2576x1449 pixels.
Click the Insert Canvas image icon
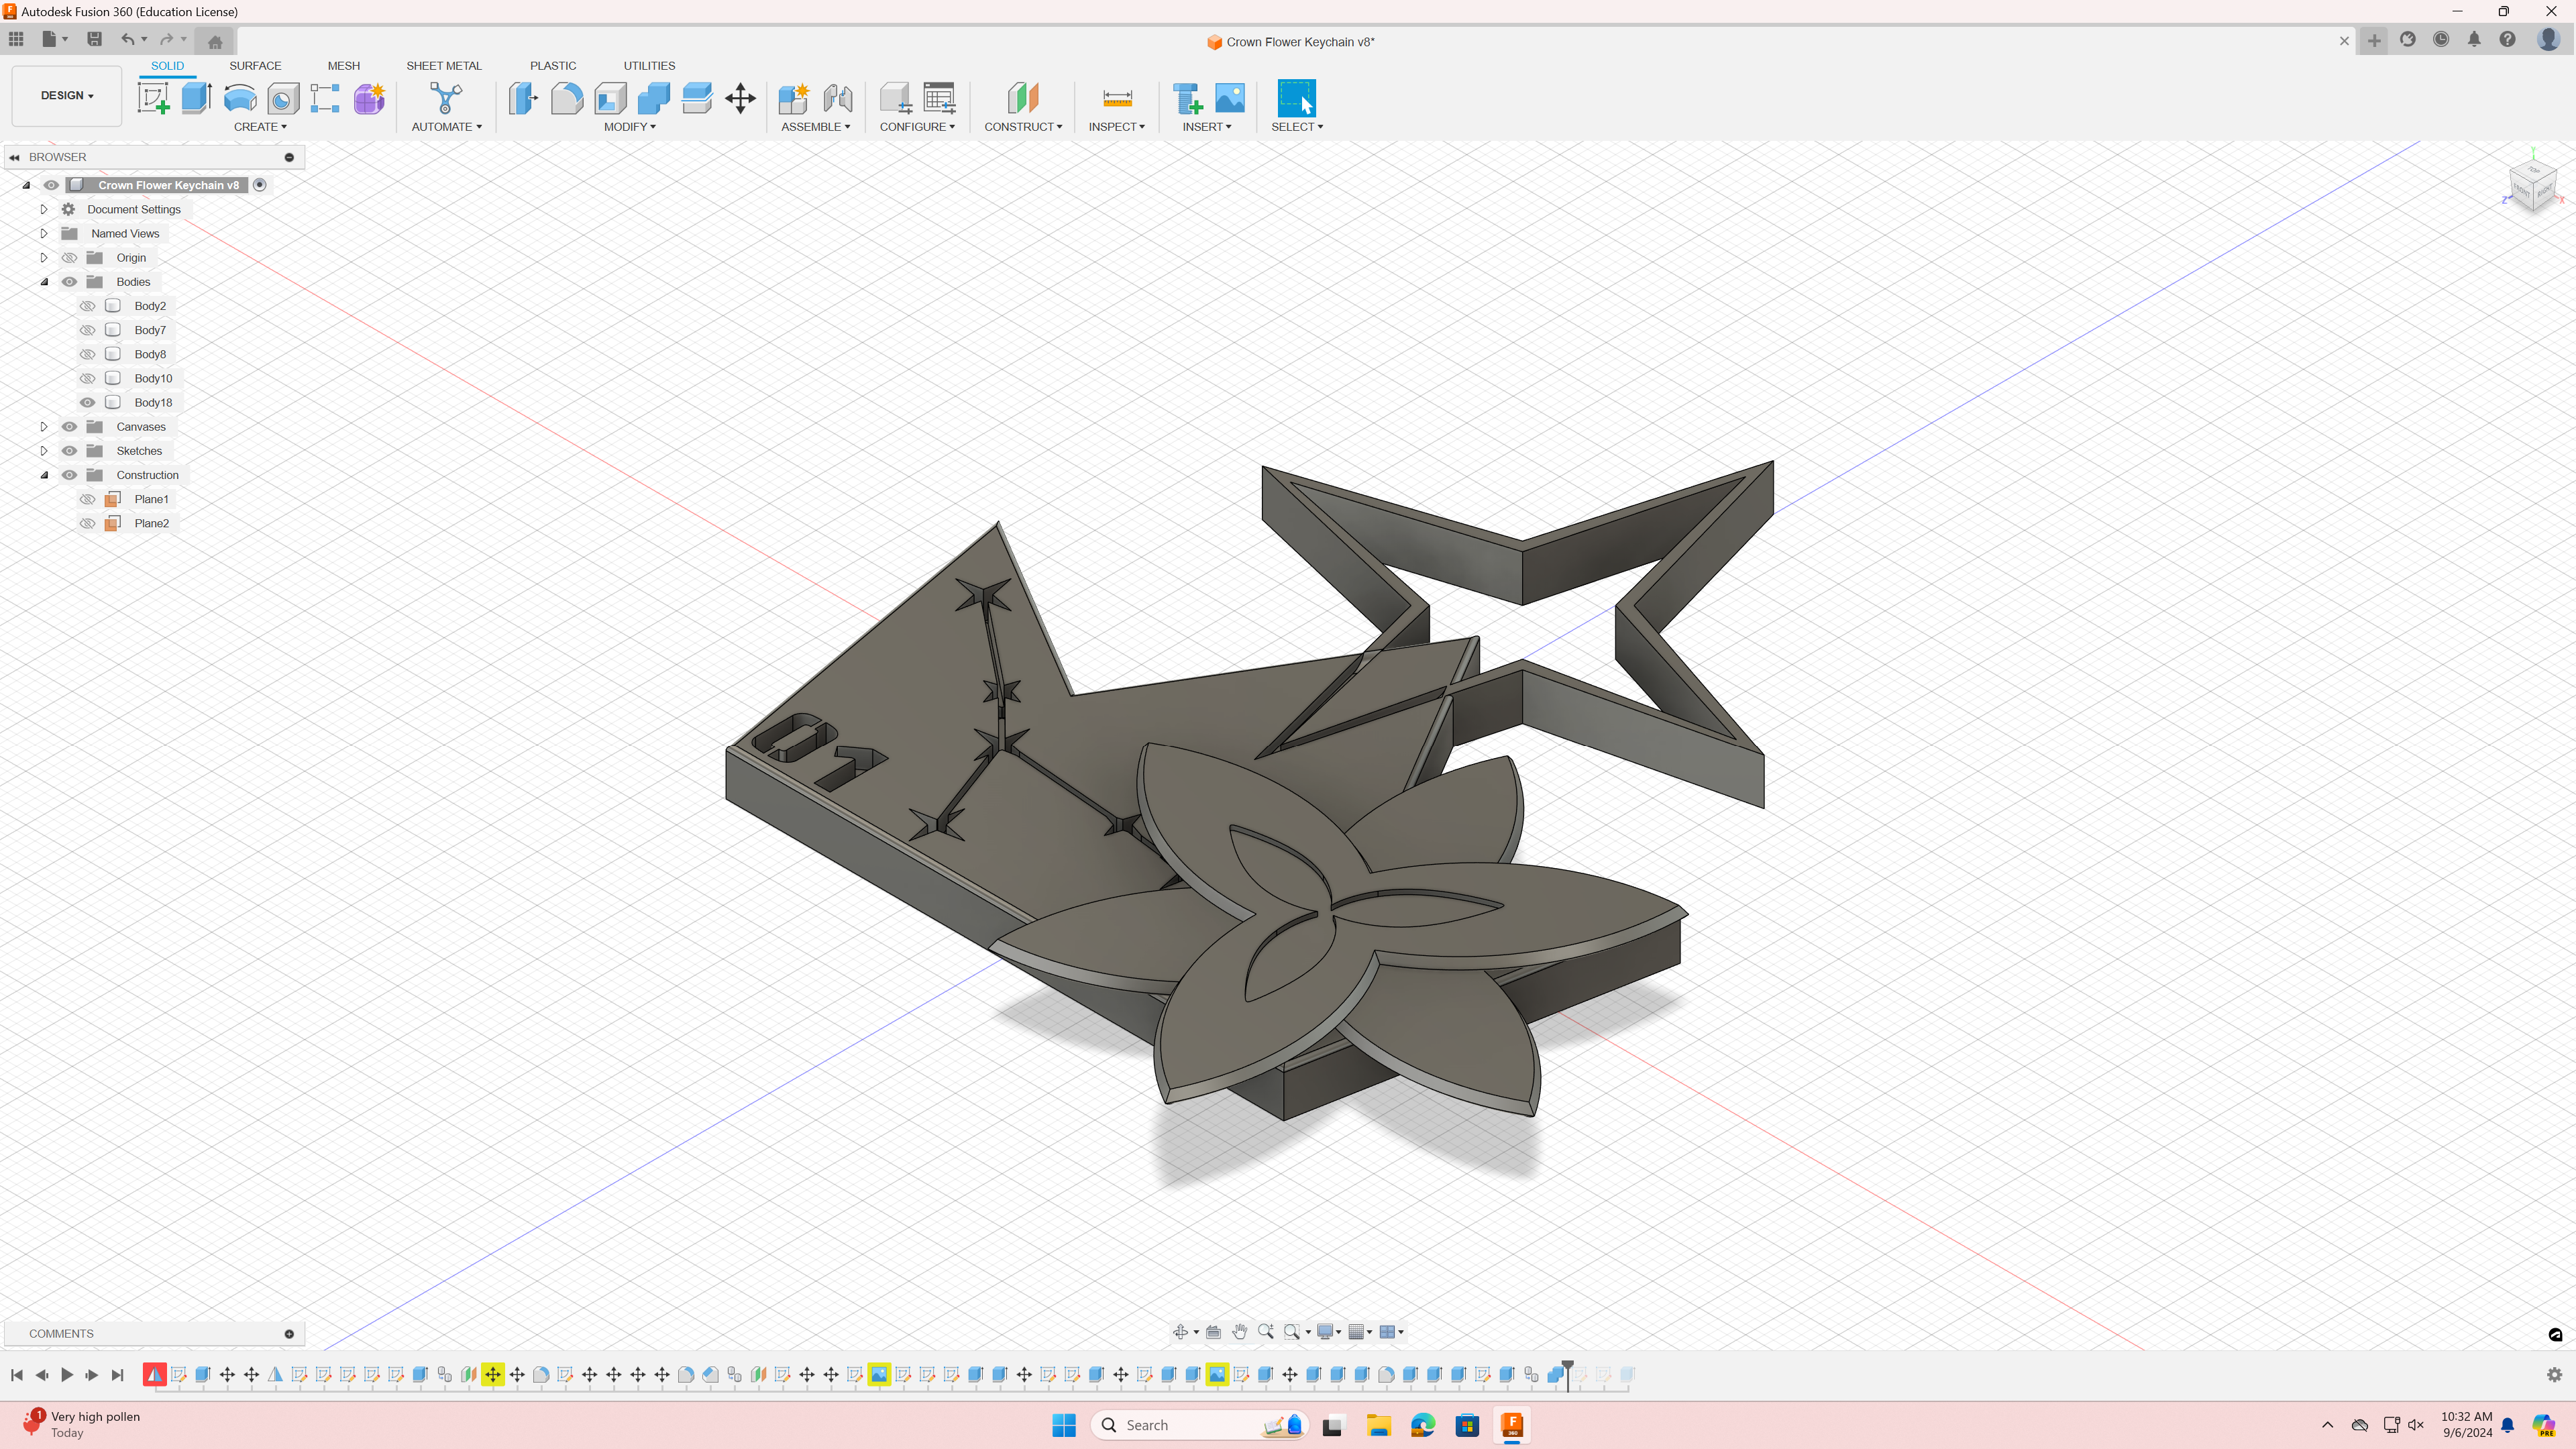[x=1230, y=98]
